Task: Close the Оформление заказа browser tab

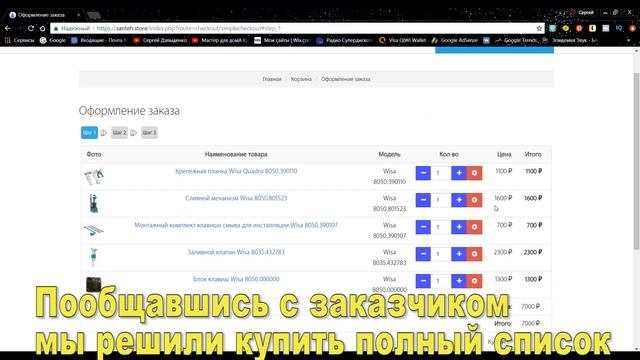Action: tap(78, 15)
